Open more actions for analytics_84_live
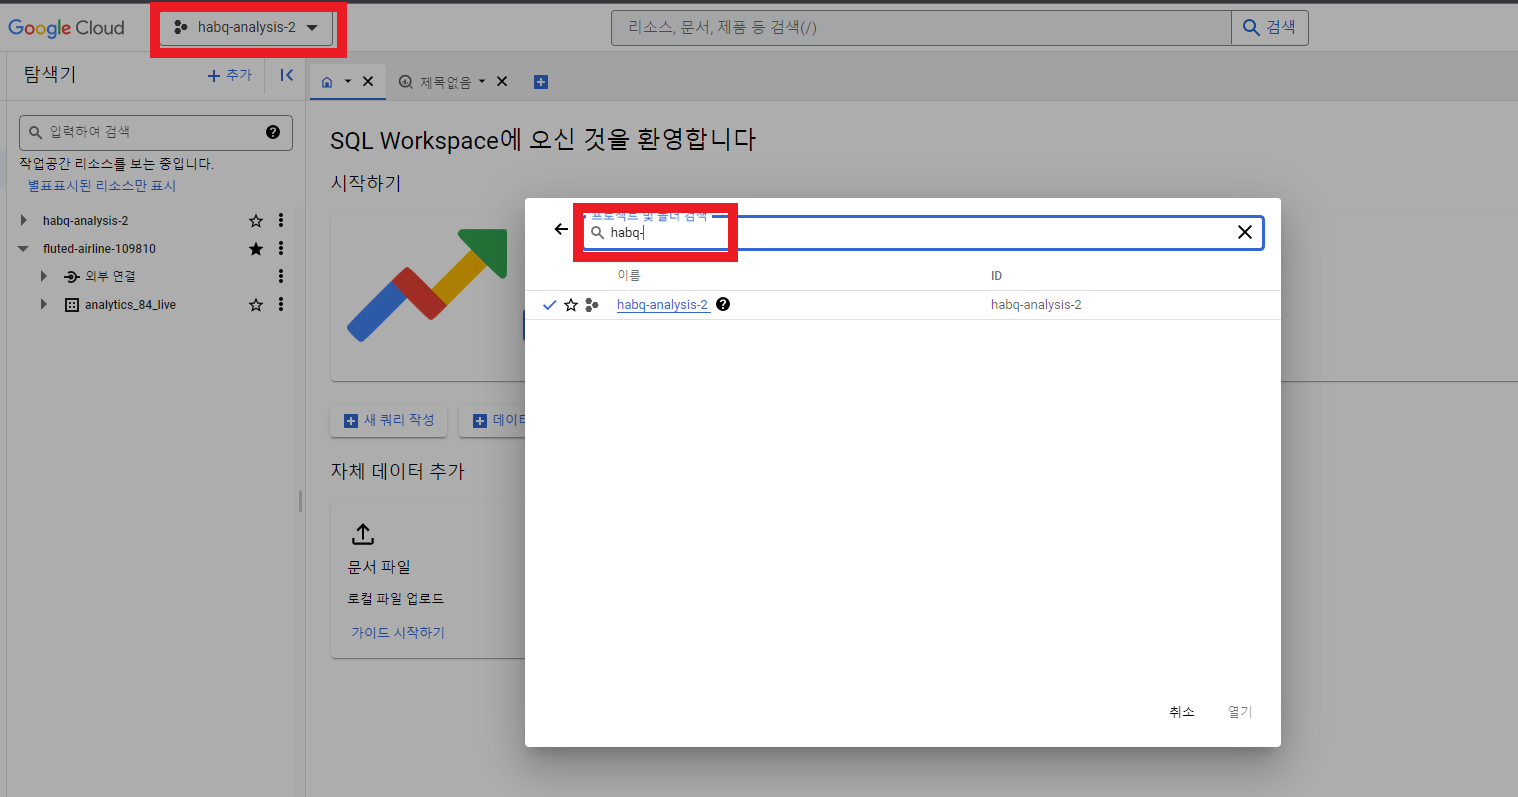 281,304
